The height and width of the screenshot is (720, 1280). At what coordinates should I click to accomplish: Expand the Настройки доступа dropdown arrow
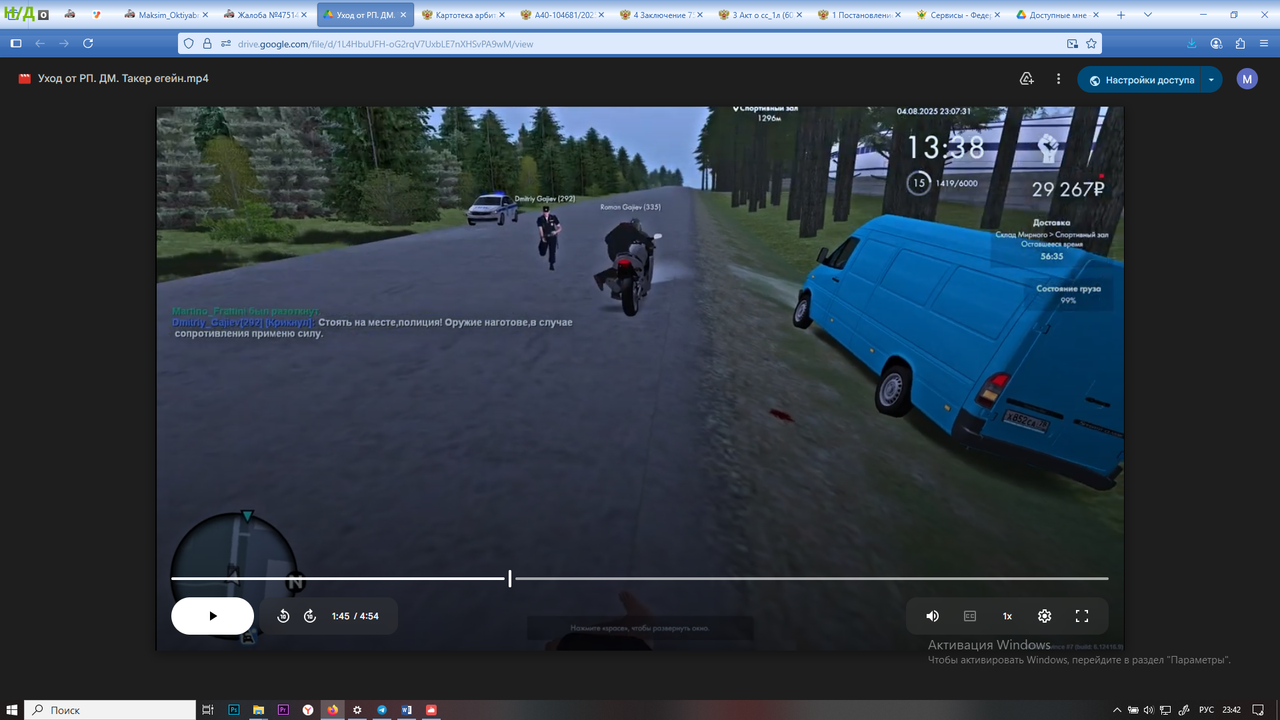click(1211, 80)
